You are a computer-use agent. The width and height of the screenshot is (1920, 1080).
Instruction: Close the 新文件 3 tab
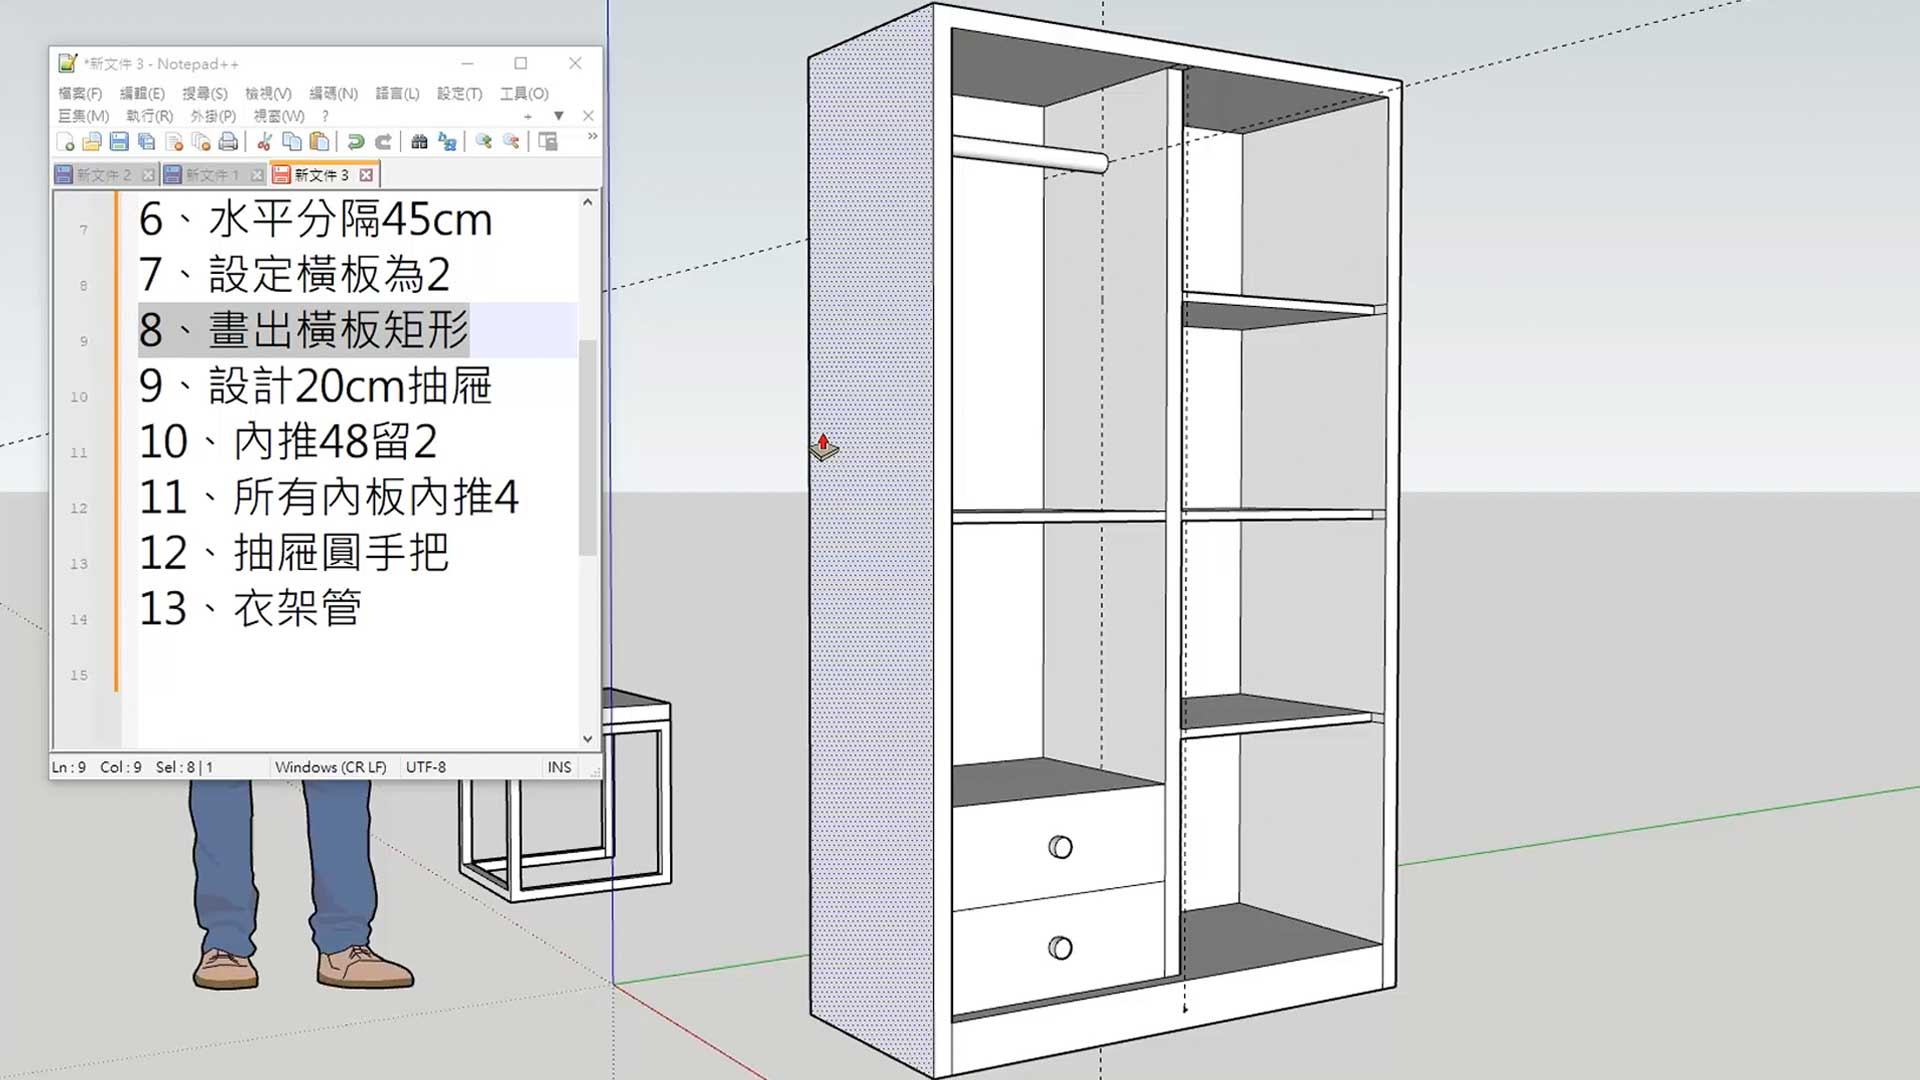point(366,175)
